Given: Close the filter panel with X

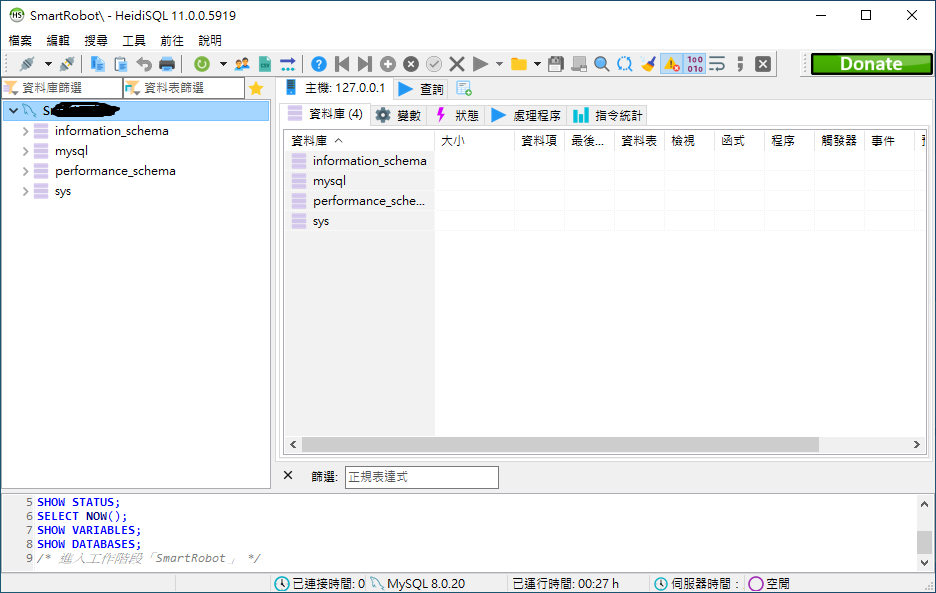Looking at the screenshot, I should click(x=288, y=475).
